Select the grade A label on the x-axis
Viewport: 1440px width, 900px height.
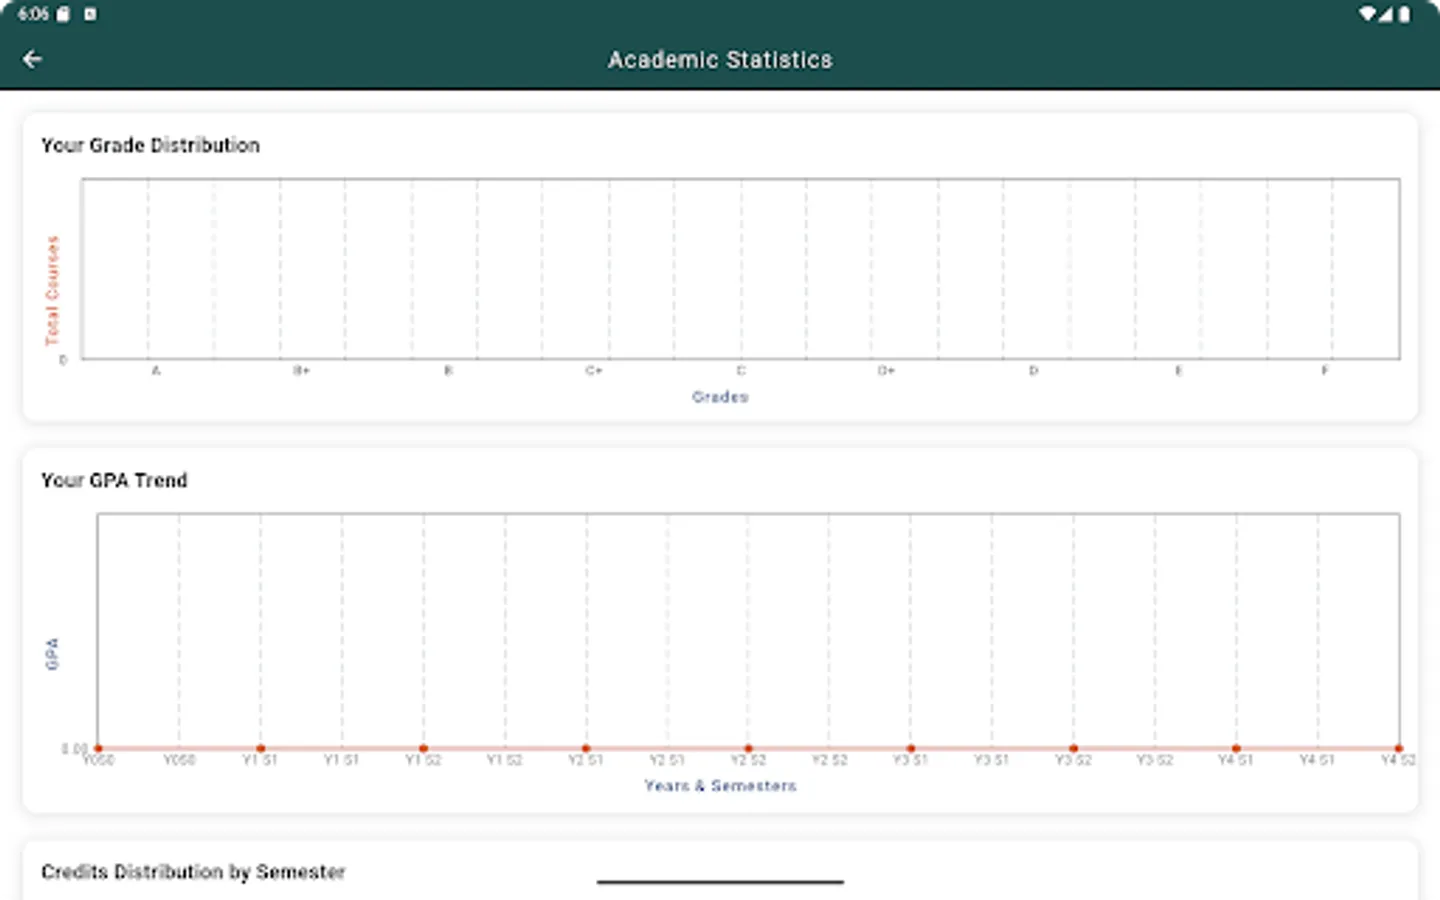pyautogui.click(x=155, y=369)
